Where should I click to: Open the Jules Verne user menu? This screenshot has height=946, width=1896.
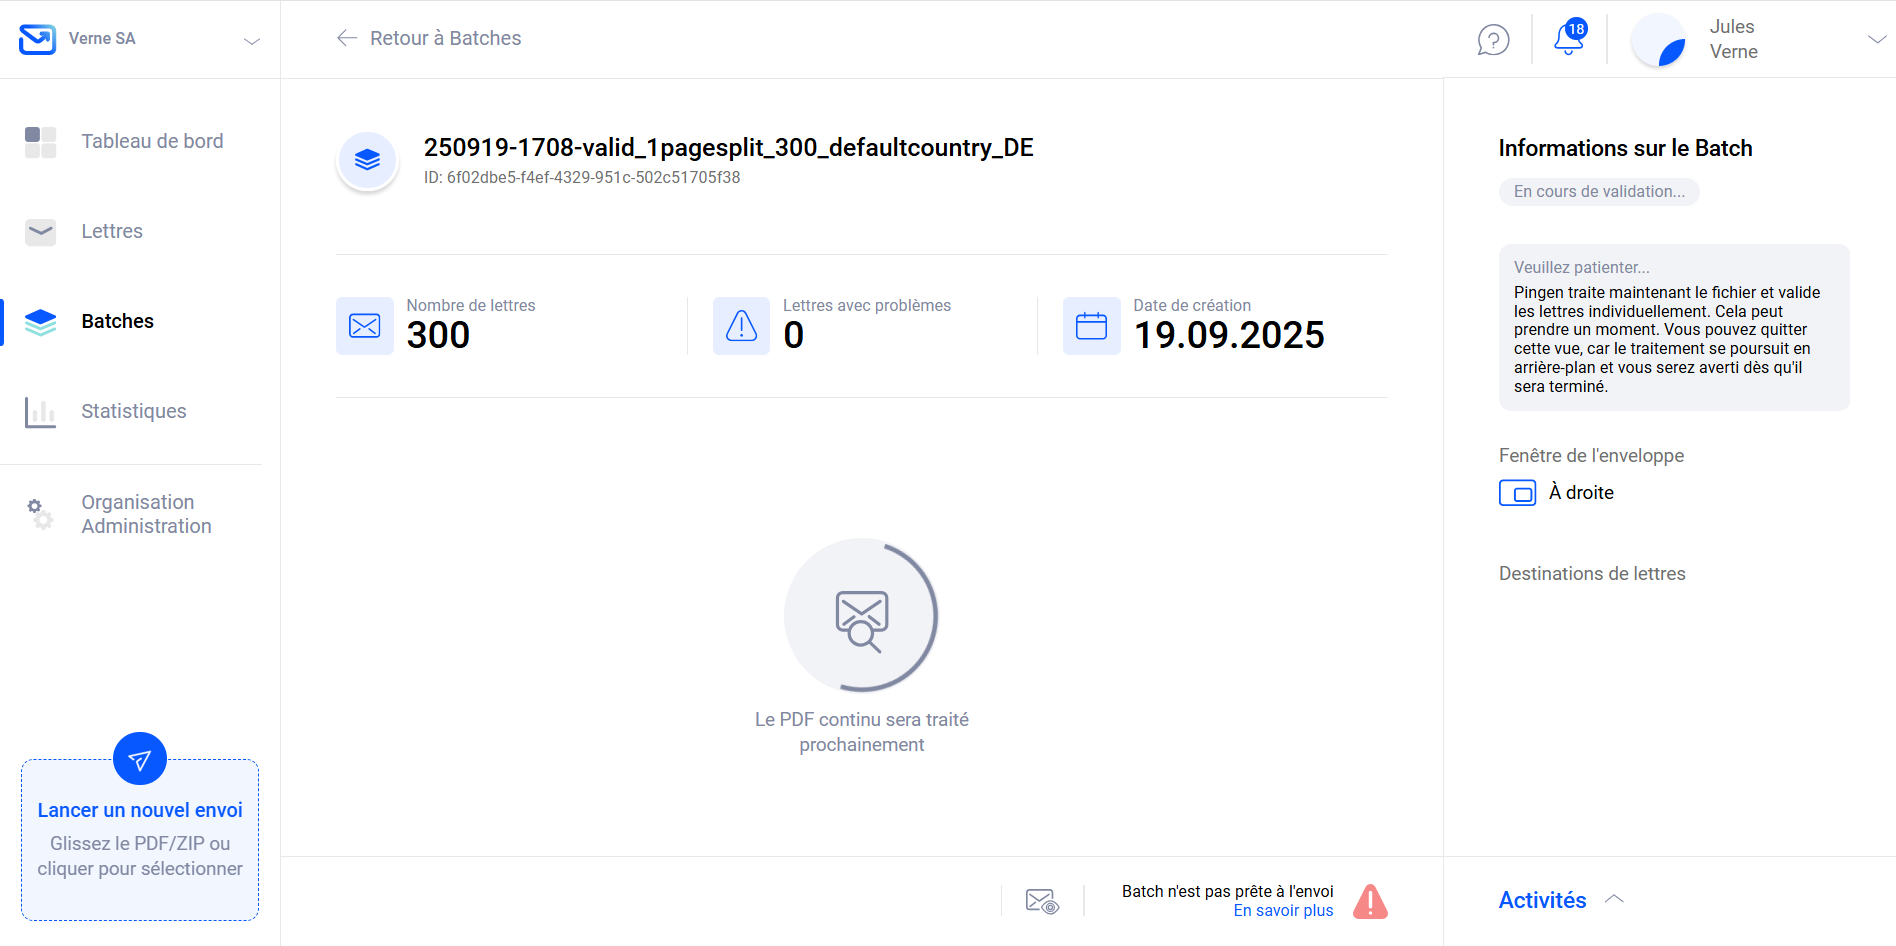1876,39
